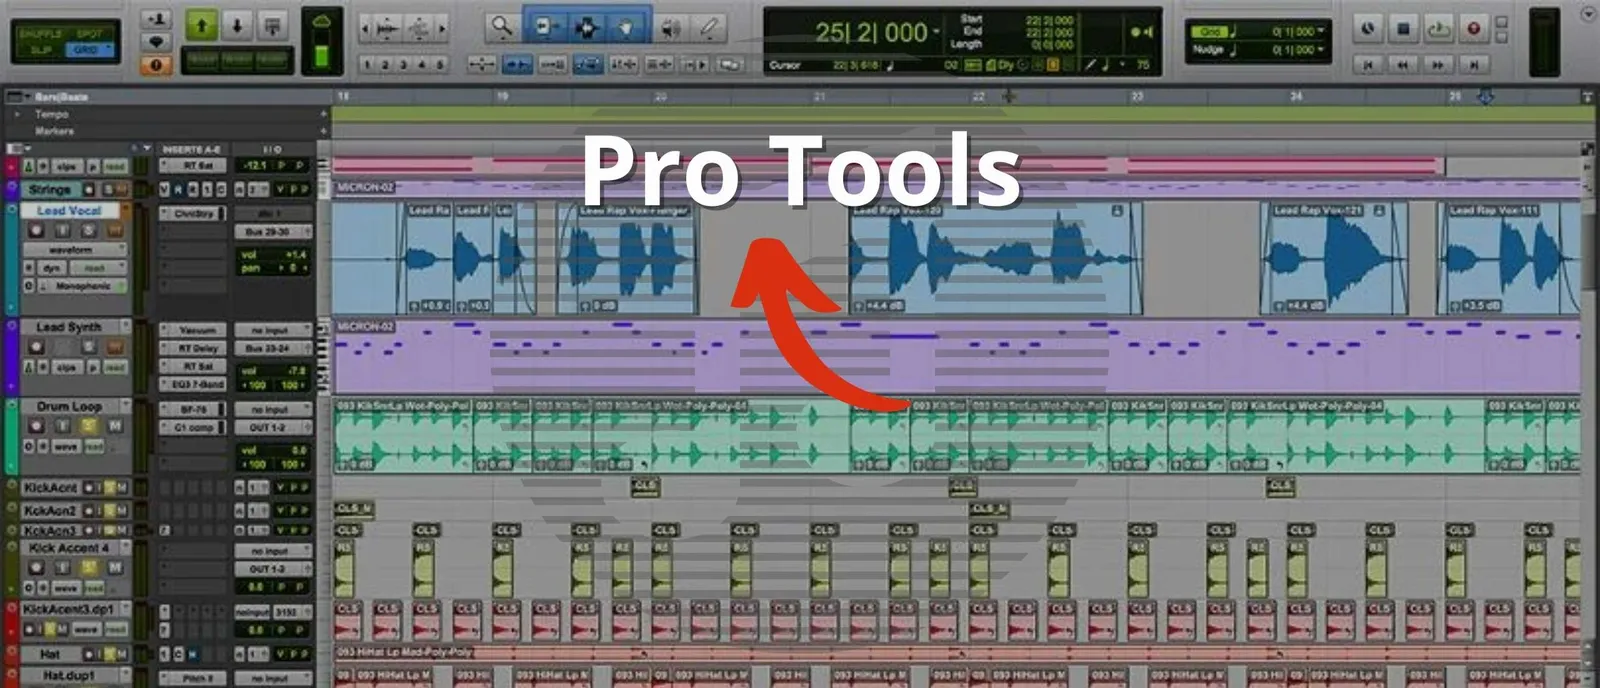The width and height of the screenshot is (1600, 688).
Task: Click the orange exclamation alert icon
Action: 155,65
